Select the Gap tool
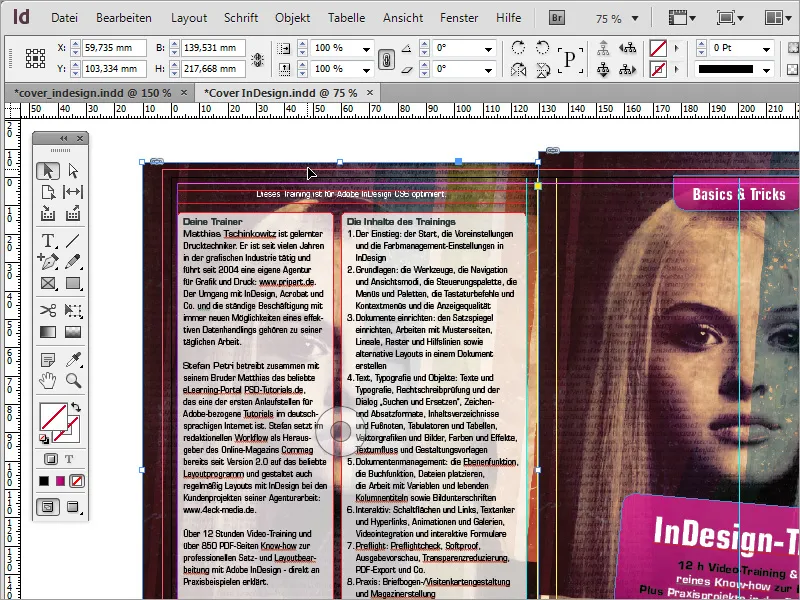The width and height of the screenshot is (800, 600). pos(73,192)
